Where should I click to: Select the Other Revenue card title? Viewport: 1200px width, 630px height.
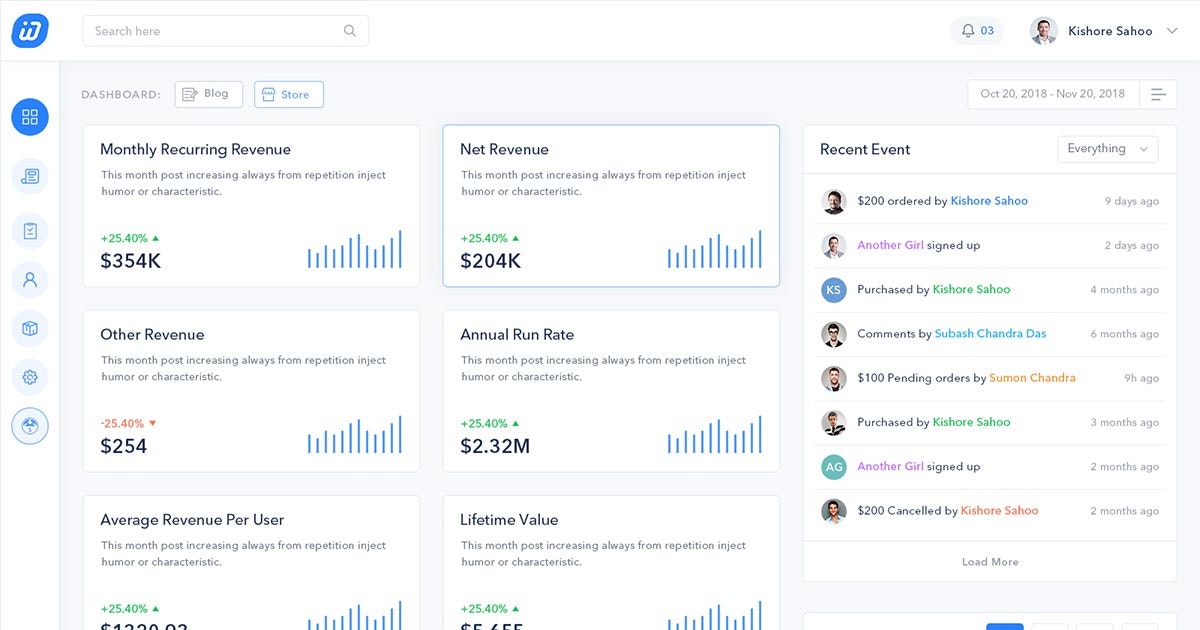pos(152,335)
